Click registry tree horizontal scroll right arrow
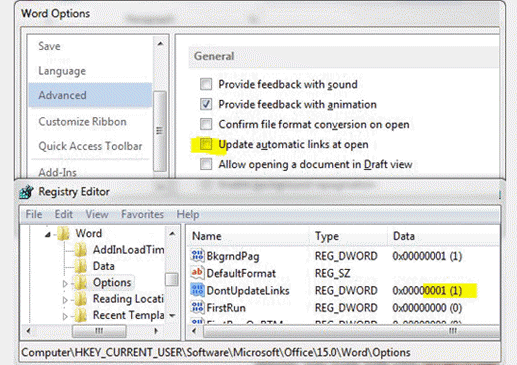 156,331
